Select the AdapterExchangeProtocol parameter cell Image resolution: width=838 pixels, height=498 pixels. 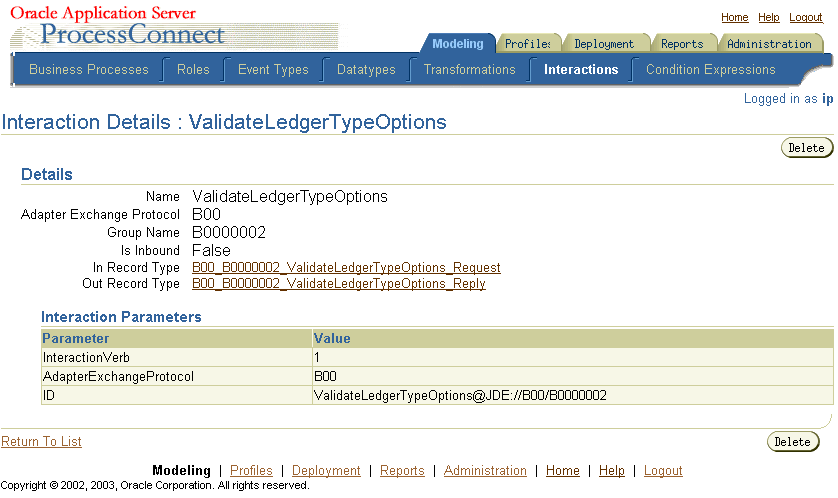tap(176, 377)
